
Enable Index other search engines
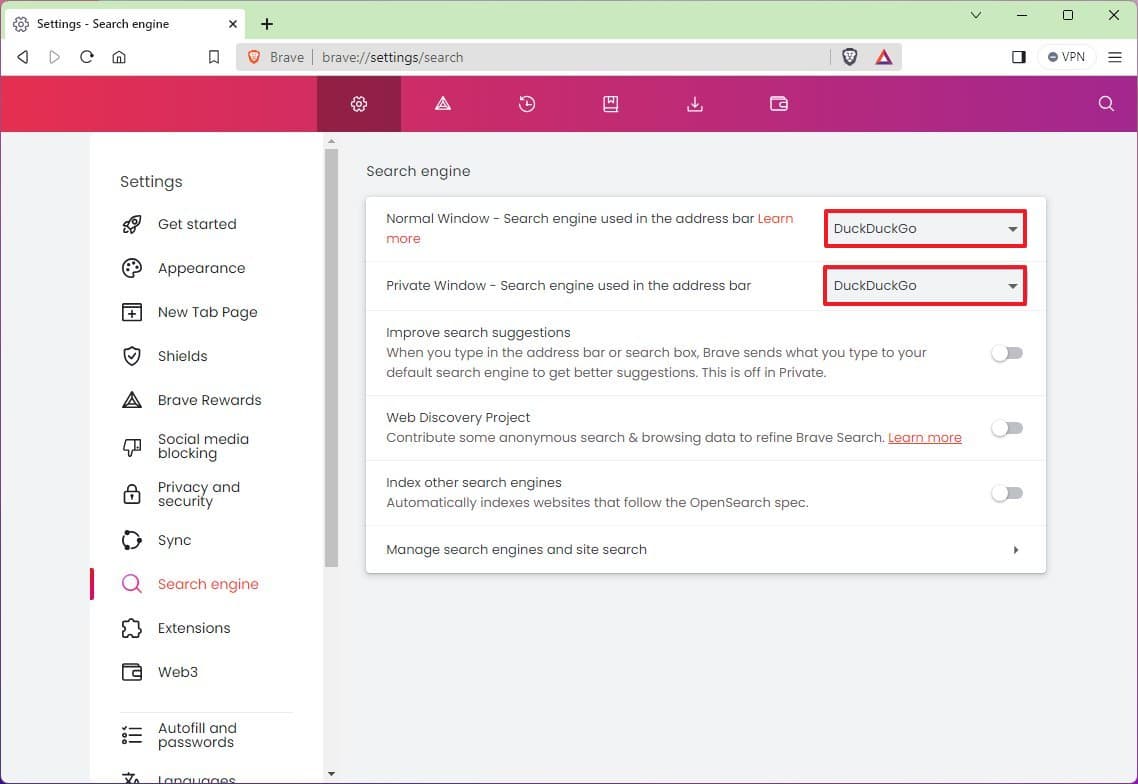1007,493
